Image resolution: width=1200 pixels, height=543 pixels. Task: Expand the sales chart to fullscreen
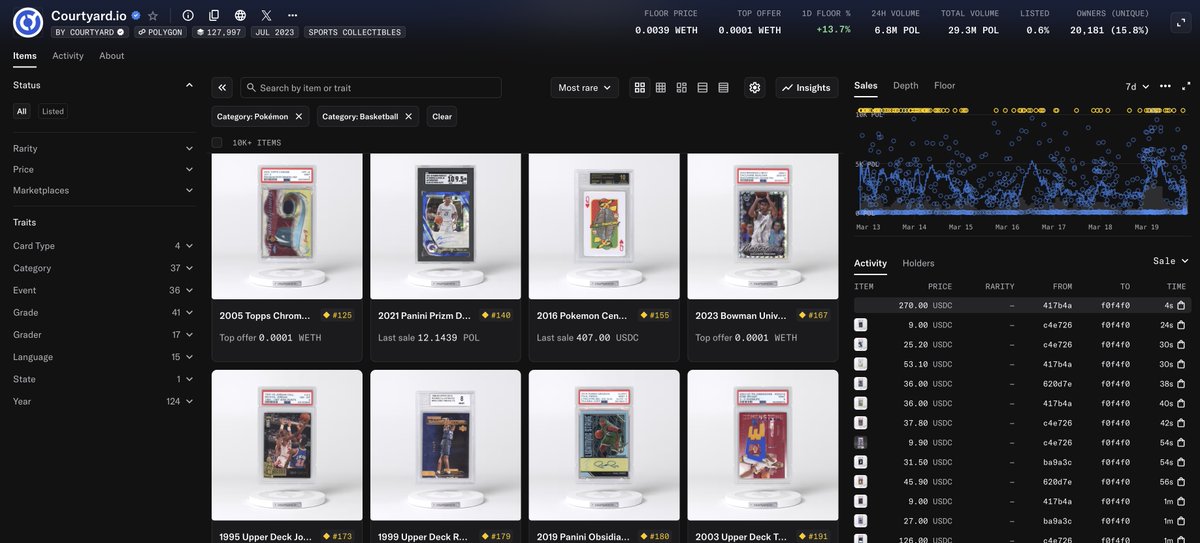pos(1185,87)
